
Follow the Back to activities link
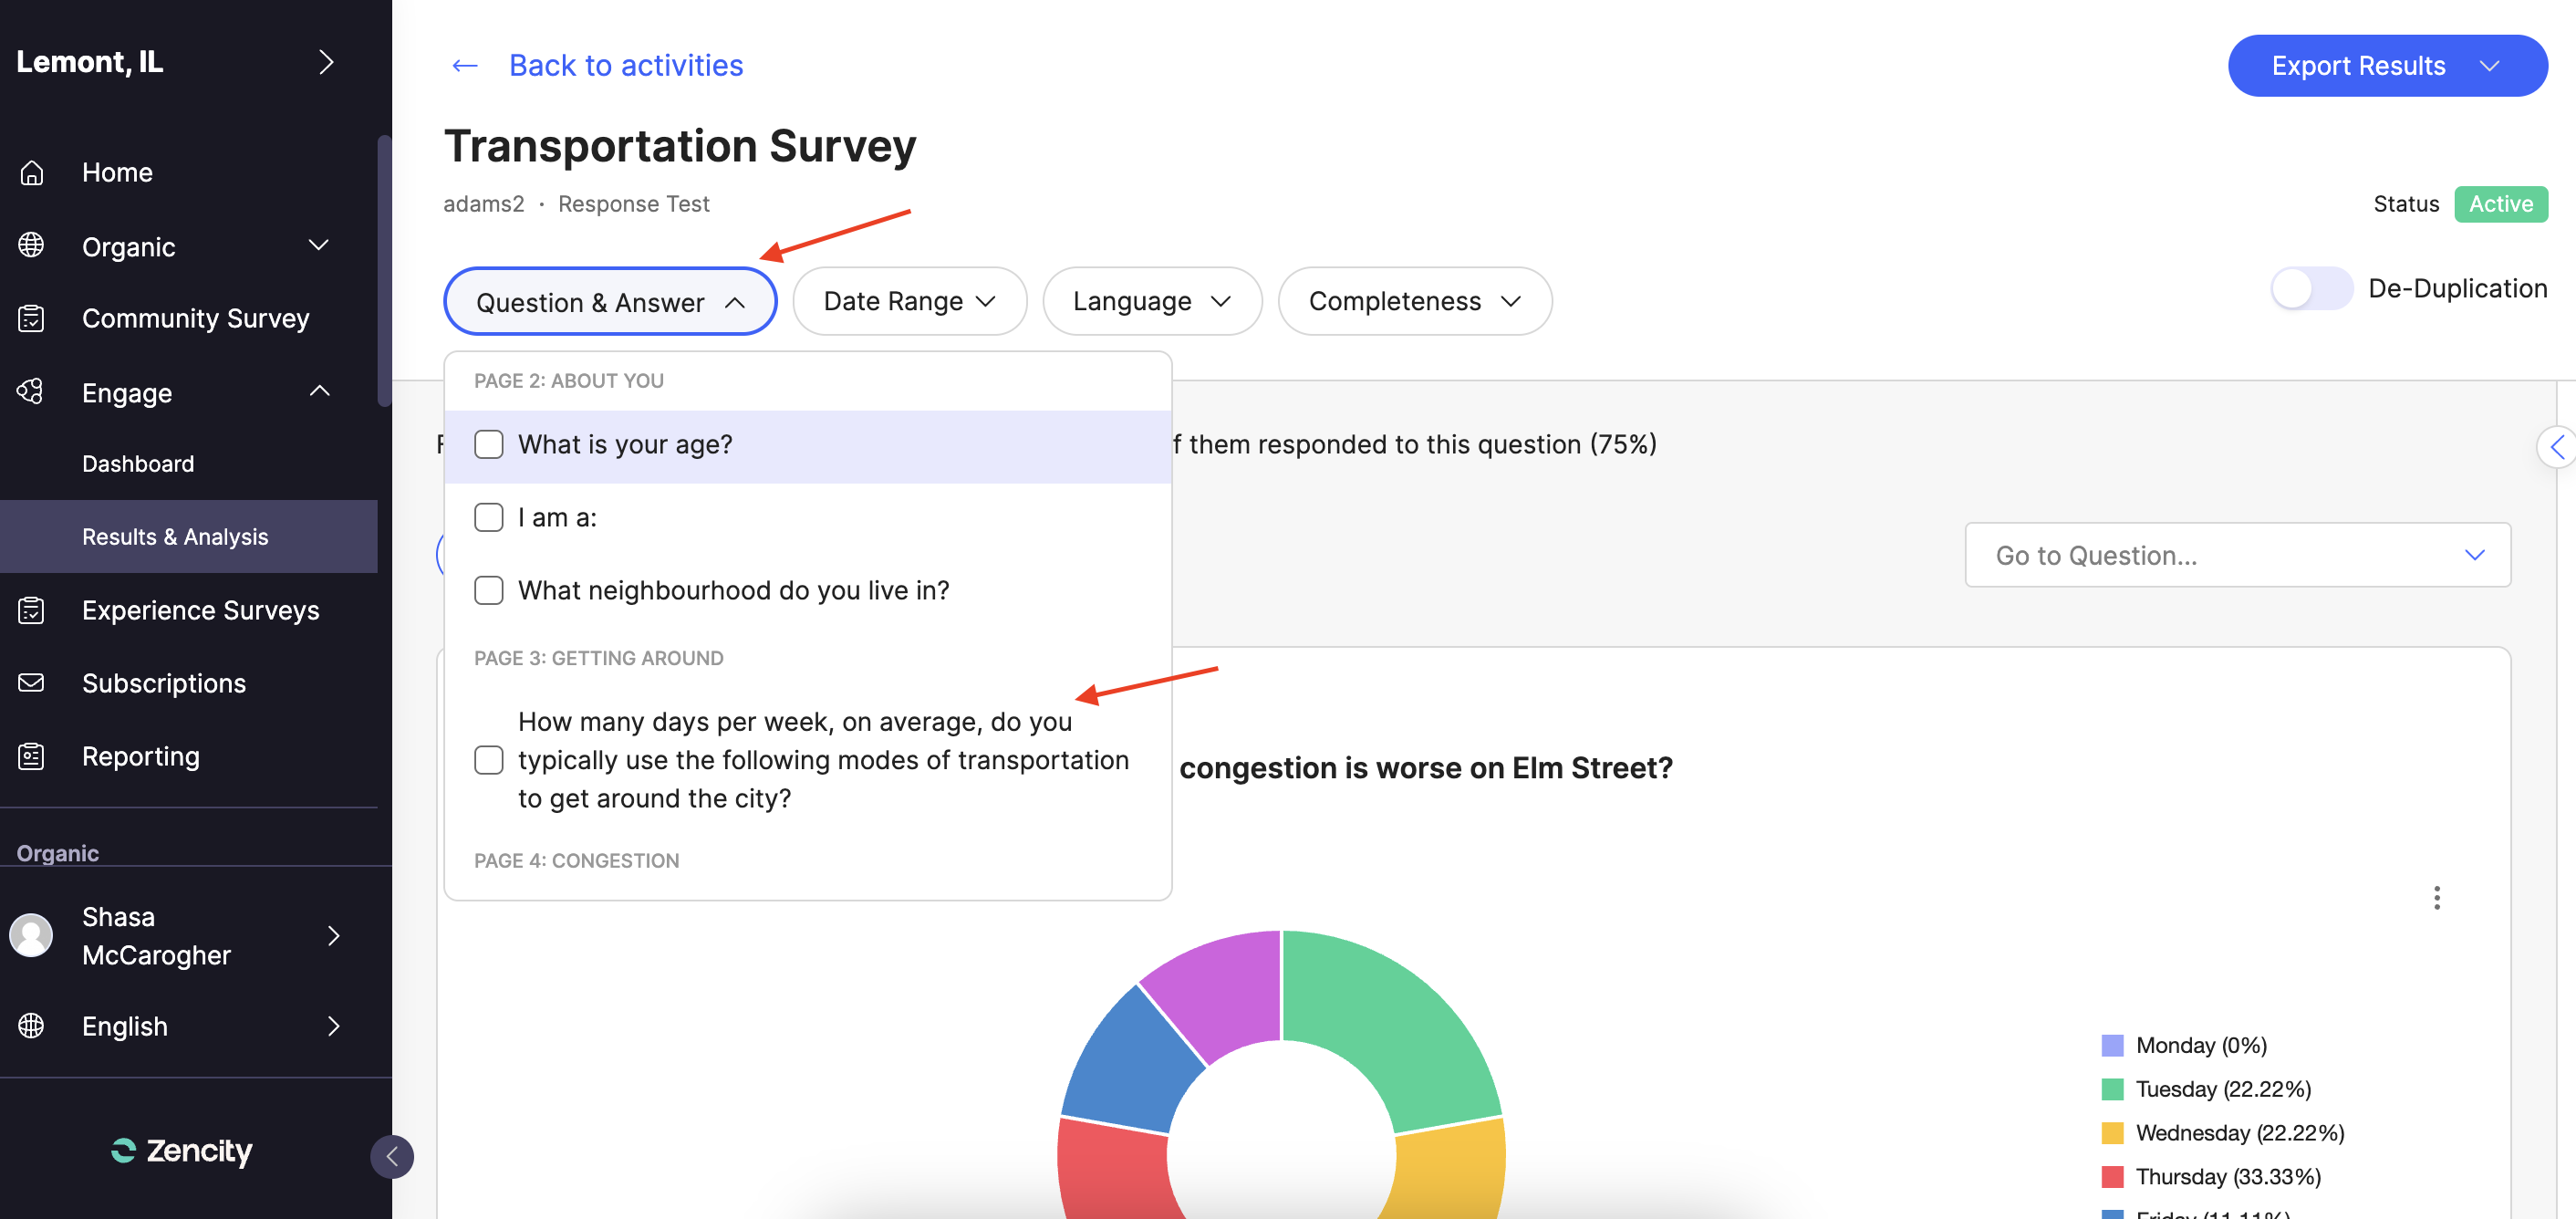point(626,66)
